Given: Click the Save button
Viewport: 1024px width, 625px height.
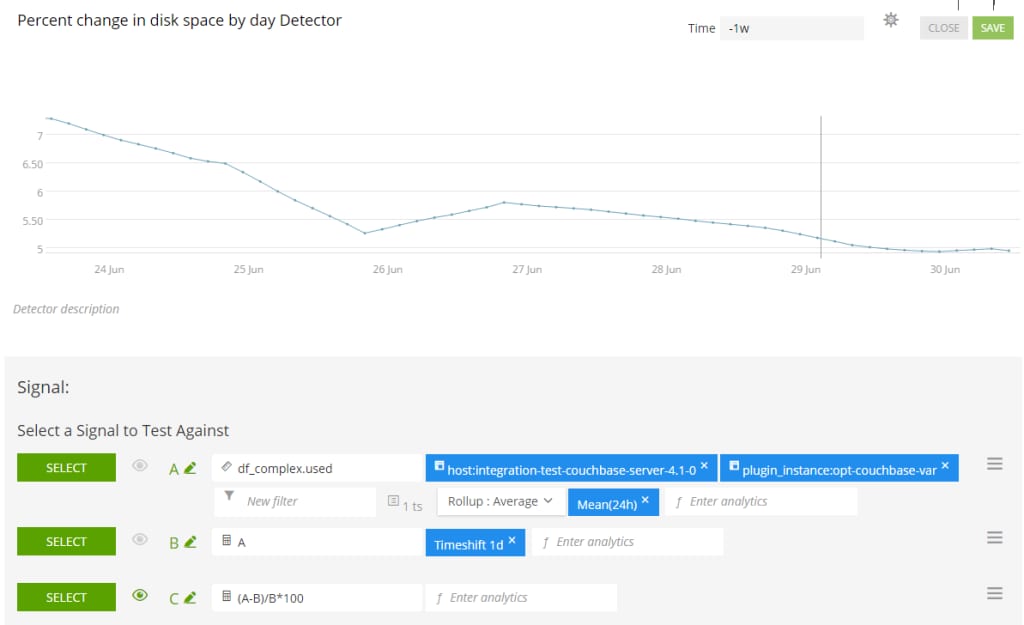Looking at the screenshot, I should pyautogui.click(x=992, y=28).
